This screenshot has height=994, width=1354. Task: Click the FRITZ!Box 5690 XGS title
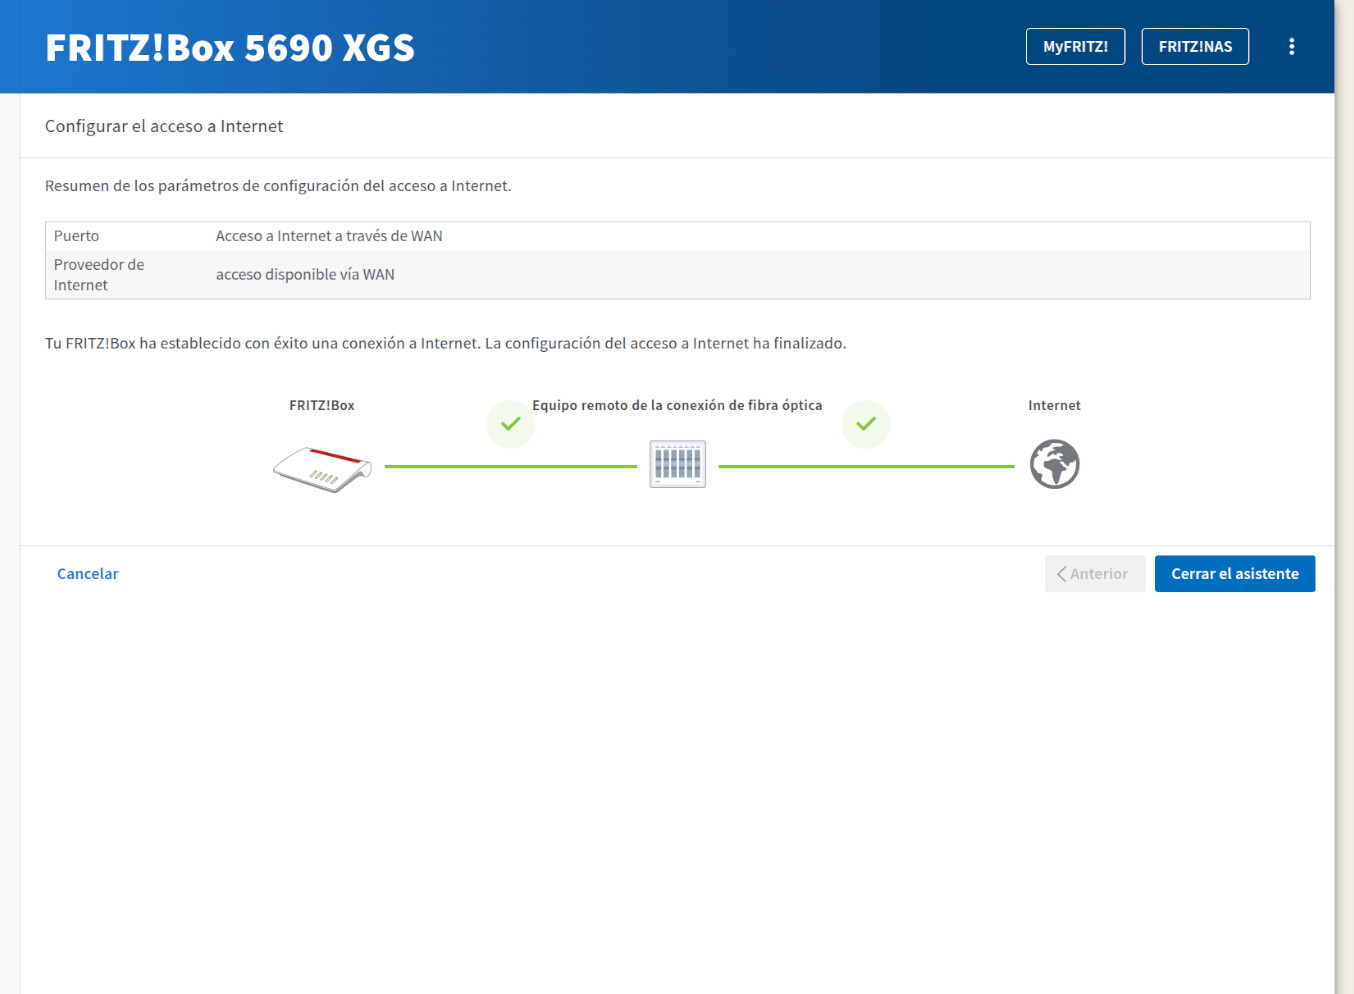click(x=230, y=48)
